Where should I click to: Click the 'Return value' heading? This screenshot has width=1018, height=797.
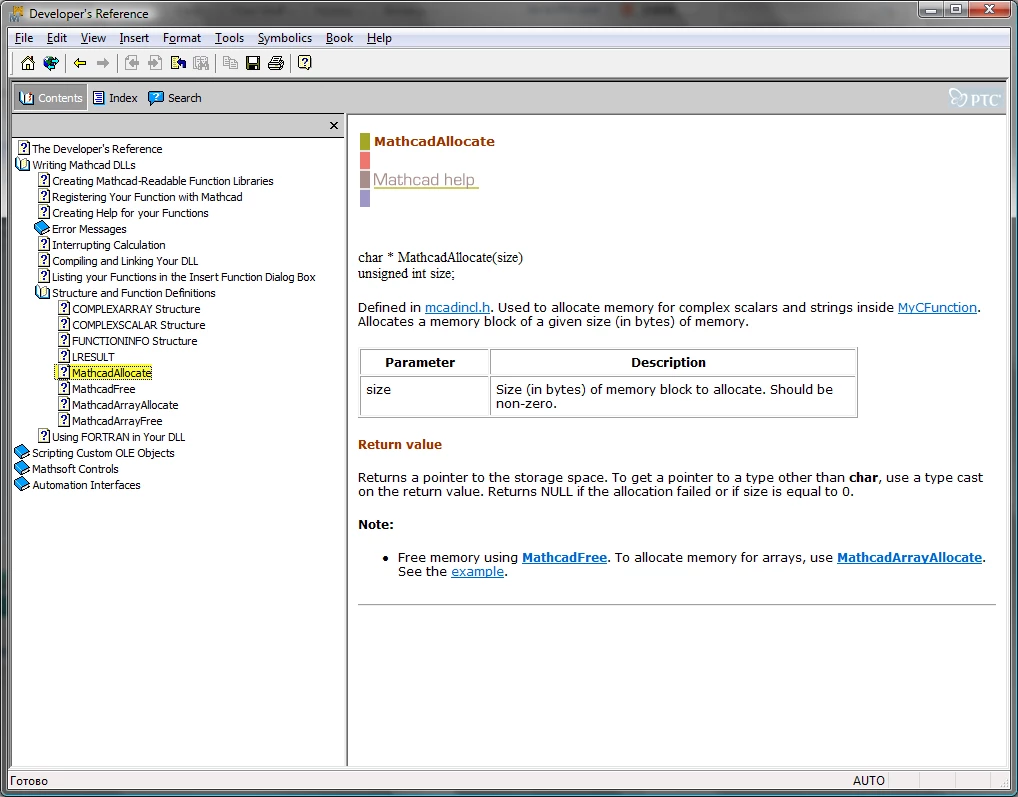pos(400,445)
